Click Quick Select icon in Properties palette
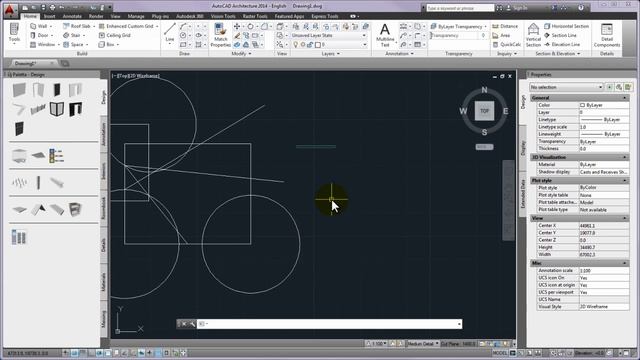 tap(628, 87)
